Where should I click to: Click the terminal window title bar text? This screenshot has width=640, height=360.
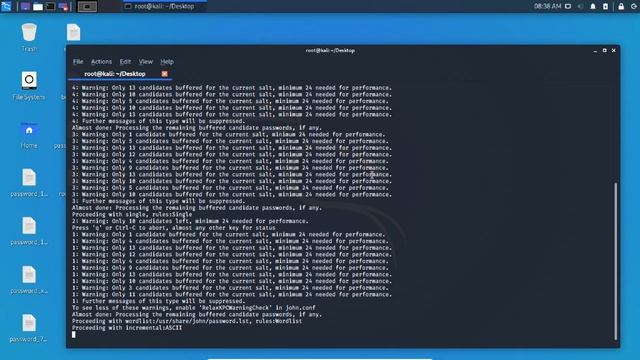point(330,51)
